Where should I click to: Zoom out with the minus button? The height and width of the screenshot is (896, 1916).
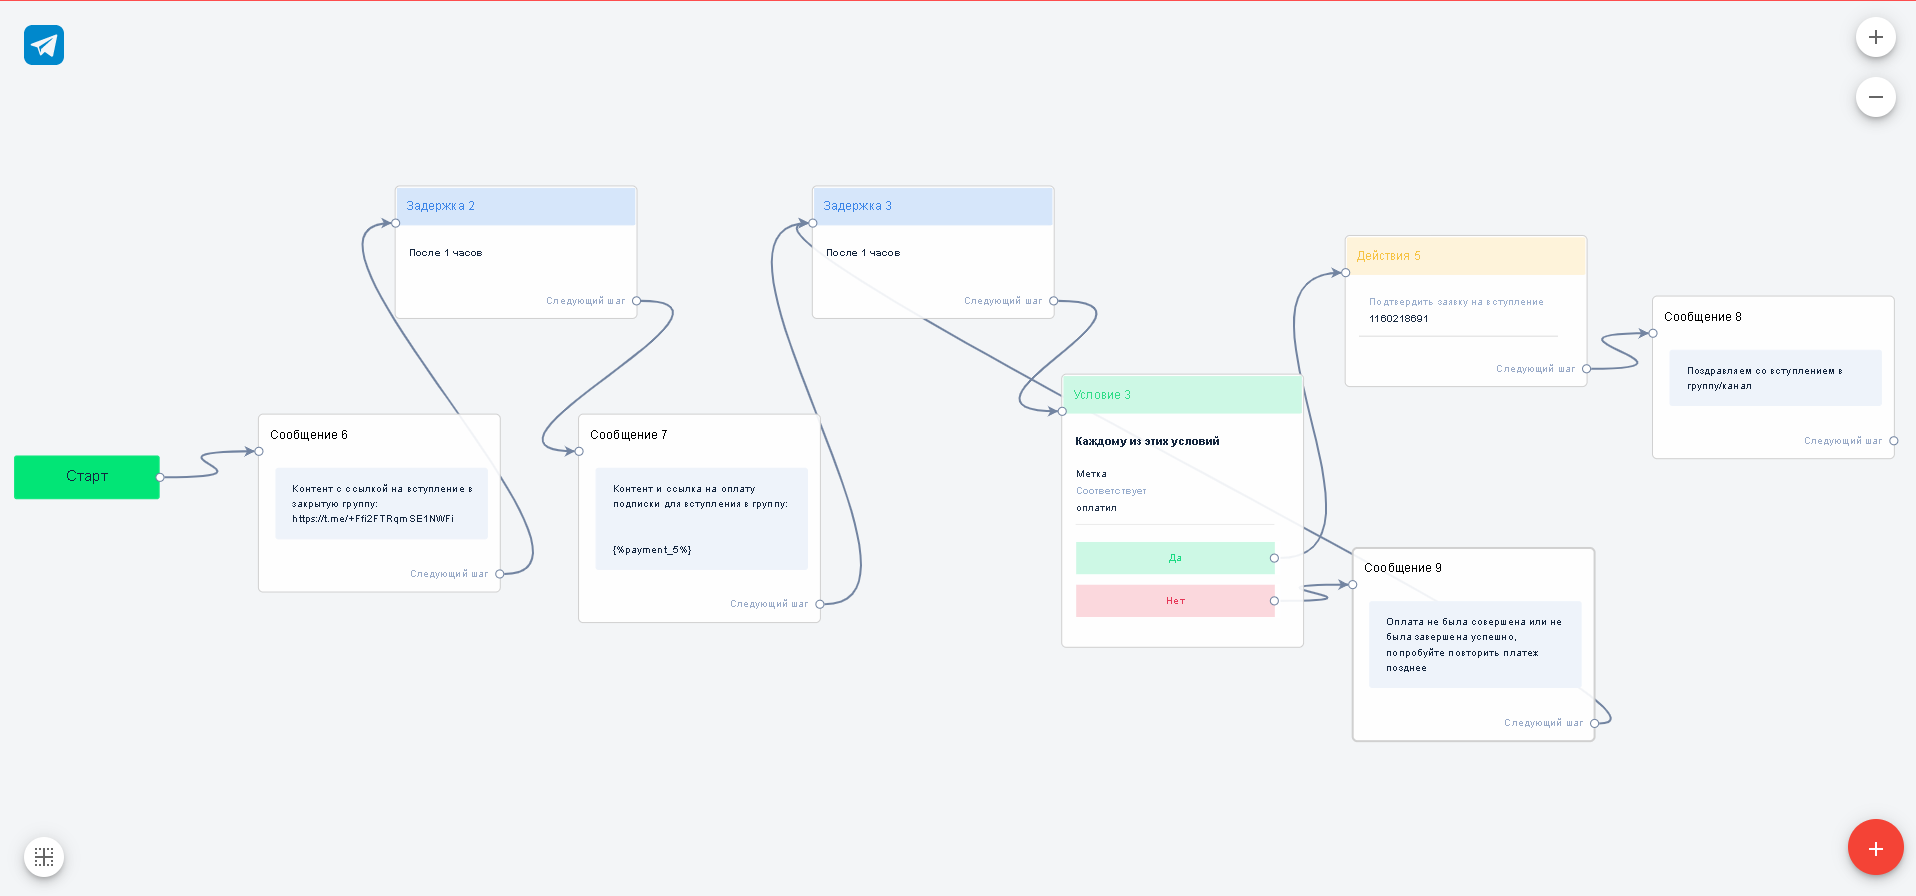pos(1875,97)
